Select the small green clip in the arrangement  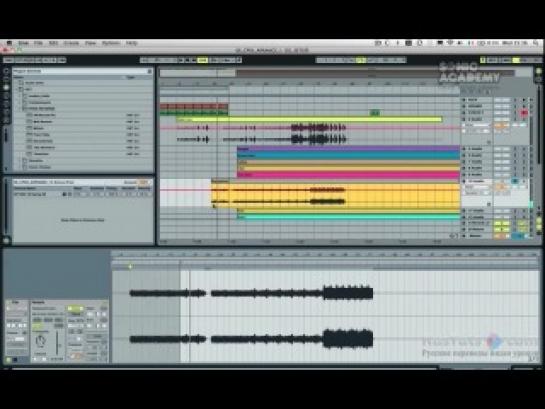[x=374, y=113]
